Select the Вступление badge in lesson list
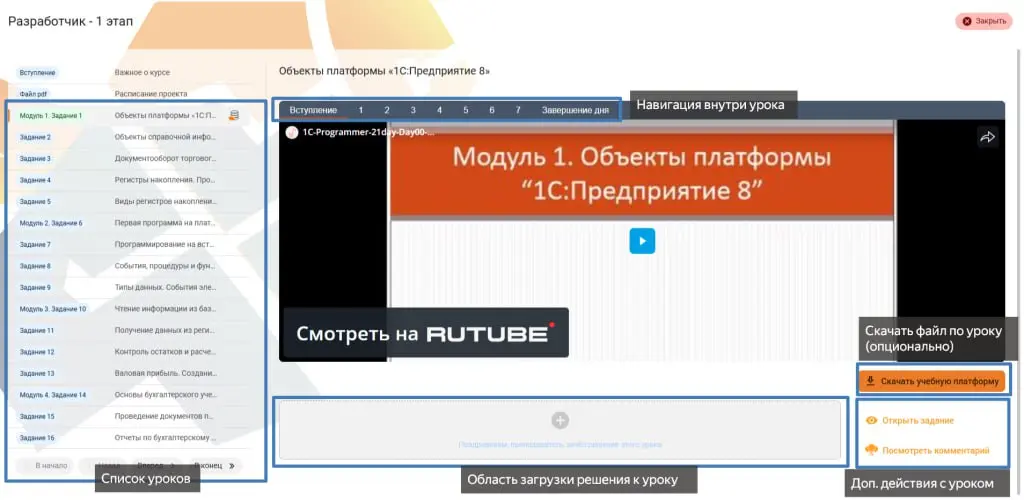Screen dimensions: 1024x500 [37, 72]
